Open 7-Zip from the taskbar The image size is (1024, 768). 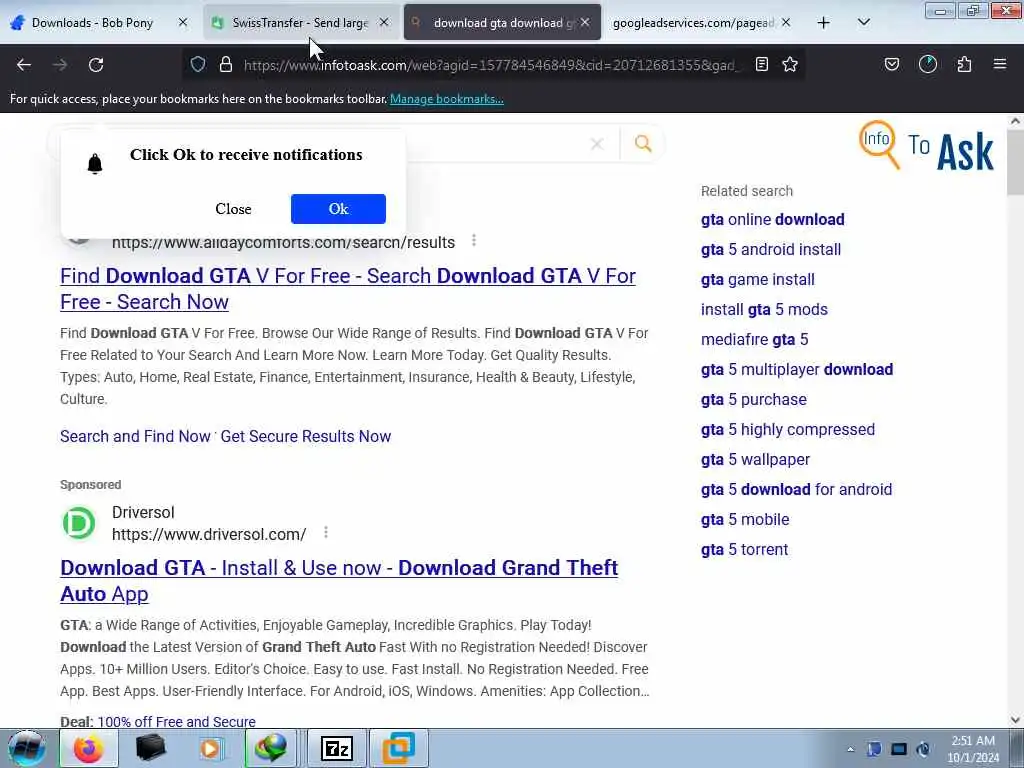[x=337, y=748]
